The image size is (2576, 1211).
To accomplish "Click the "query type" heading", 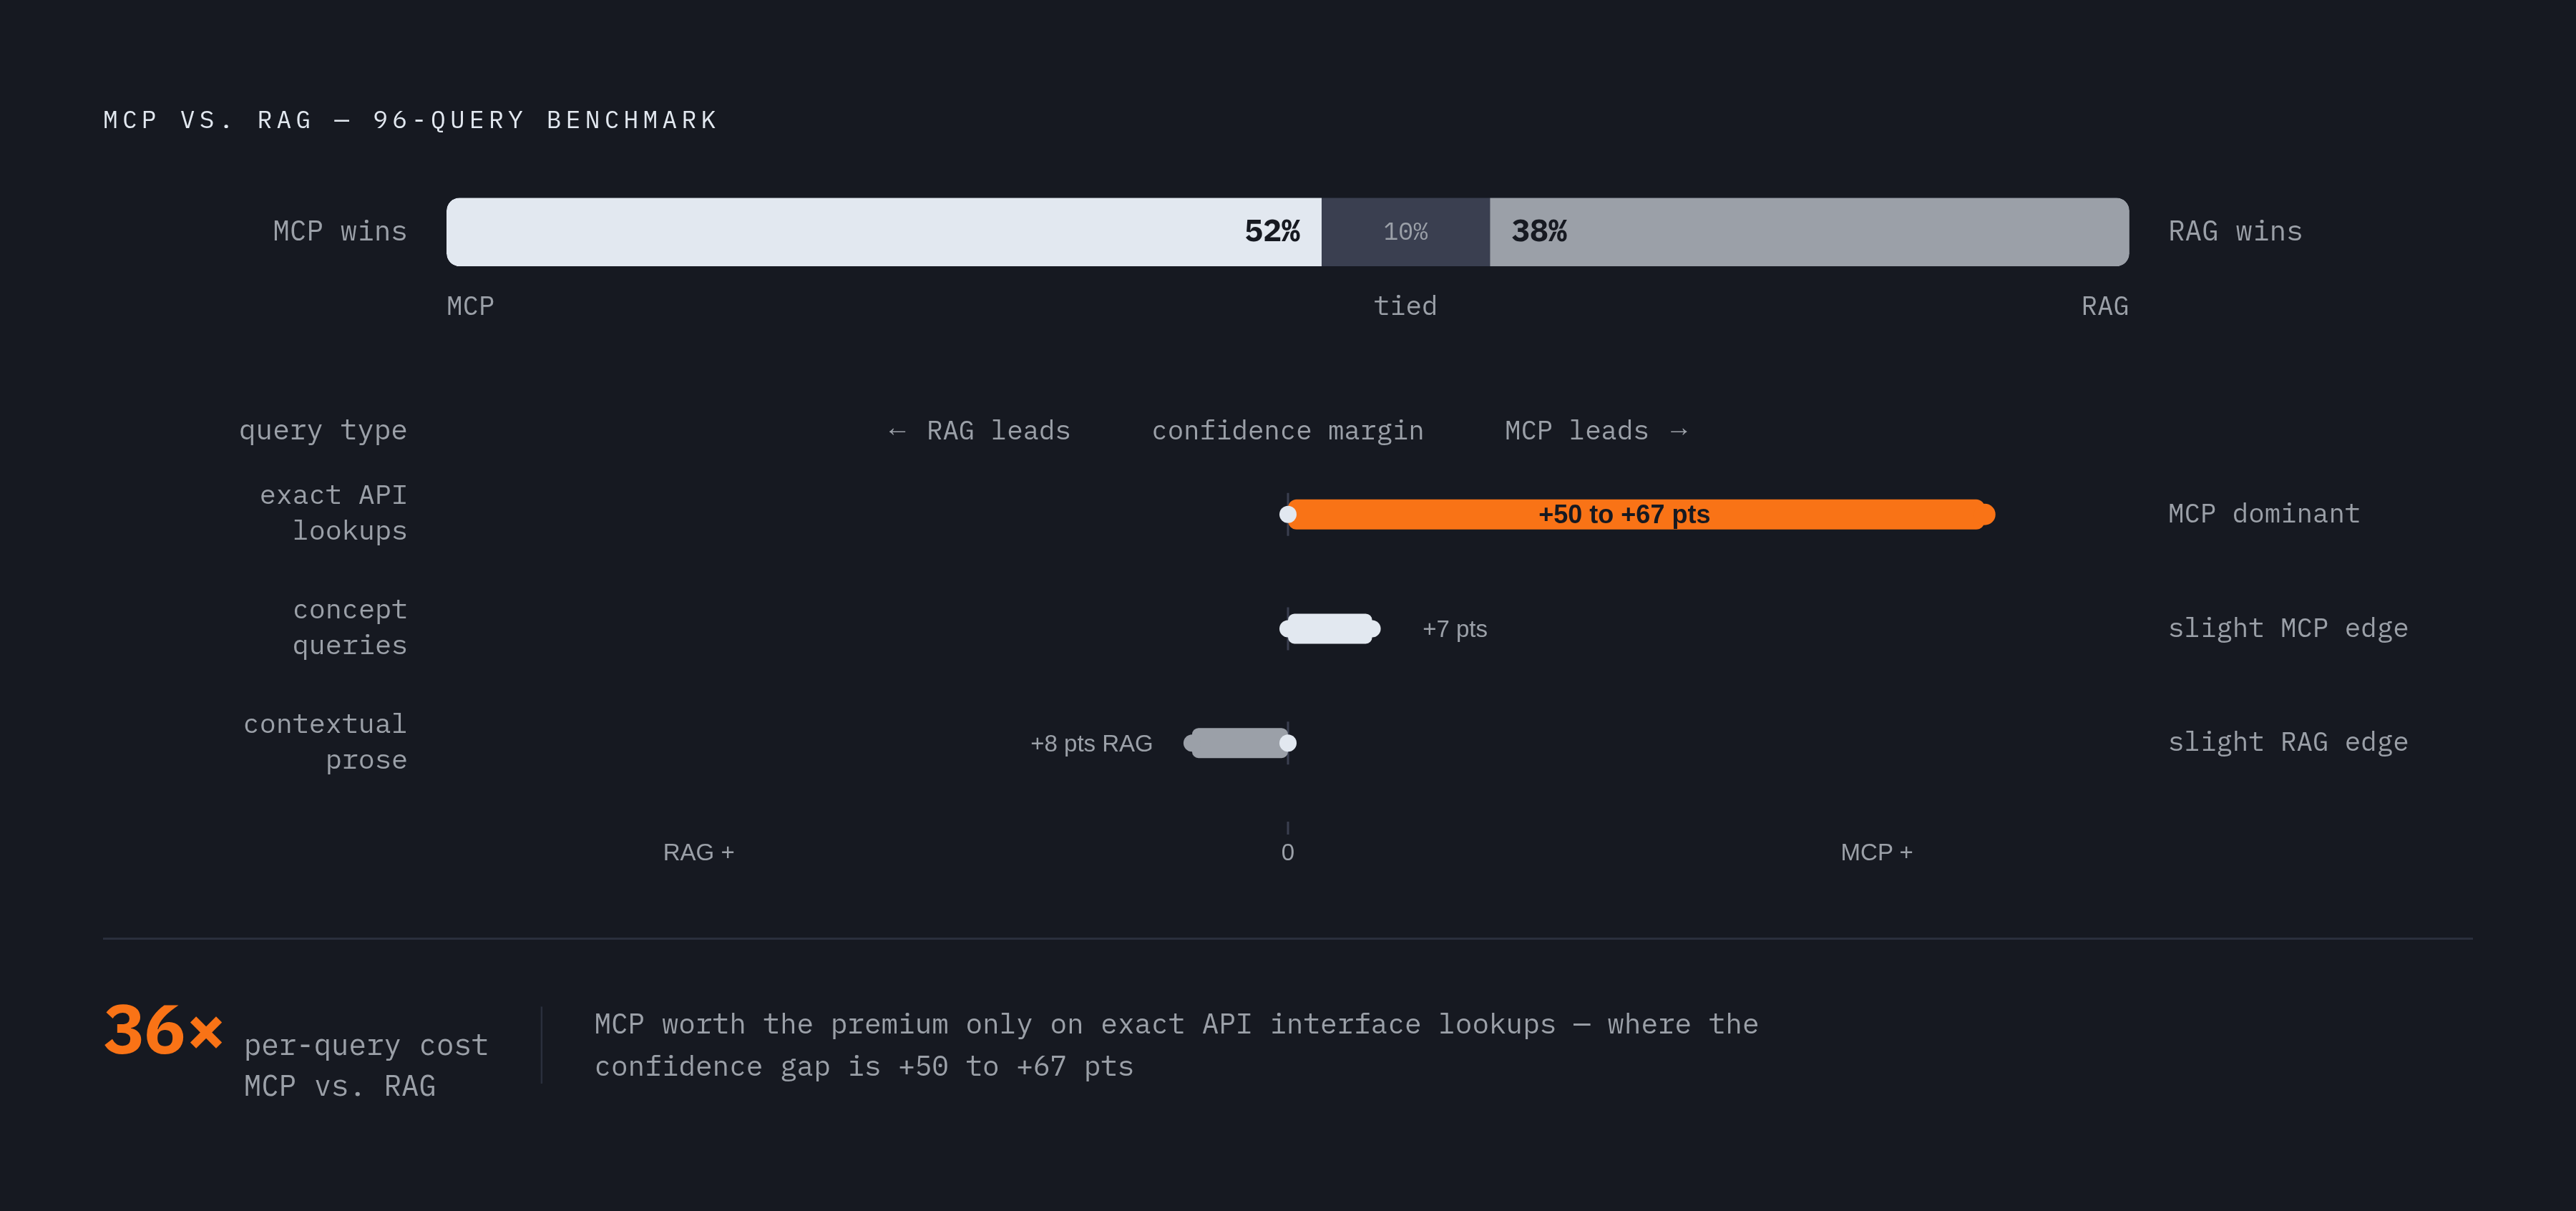I will (x=323, y=431).
